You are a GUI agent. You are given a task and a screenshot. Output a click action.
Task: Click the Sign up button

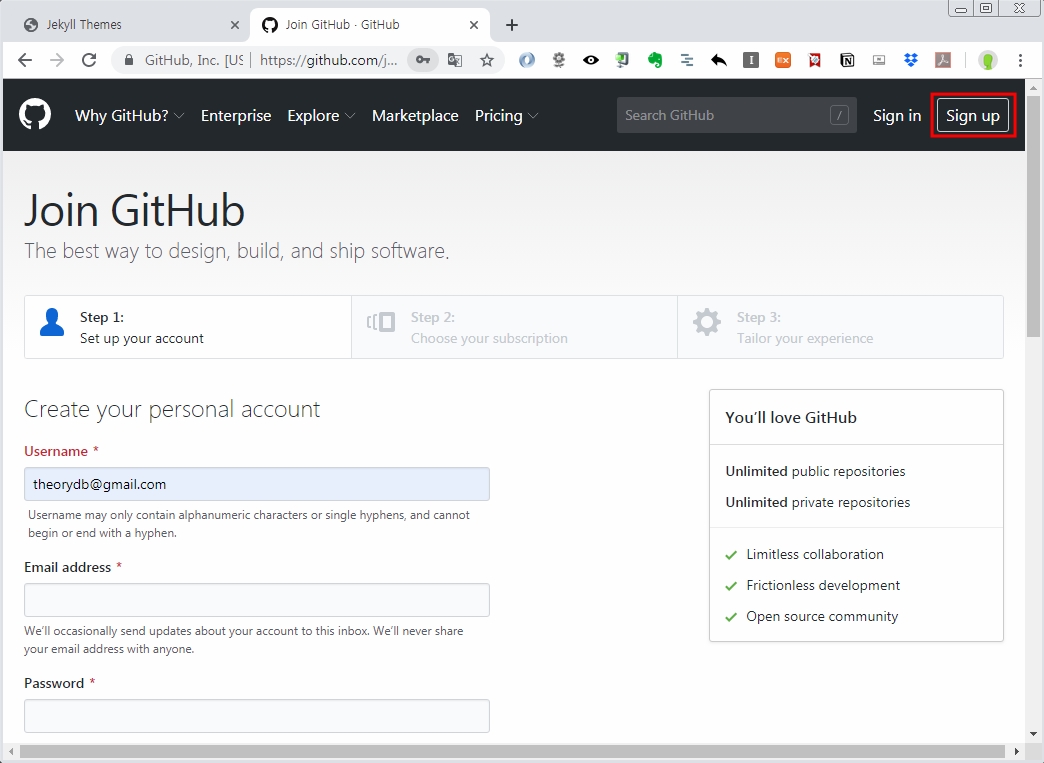(972, 115)
